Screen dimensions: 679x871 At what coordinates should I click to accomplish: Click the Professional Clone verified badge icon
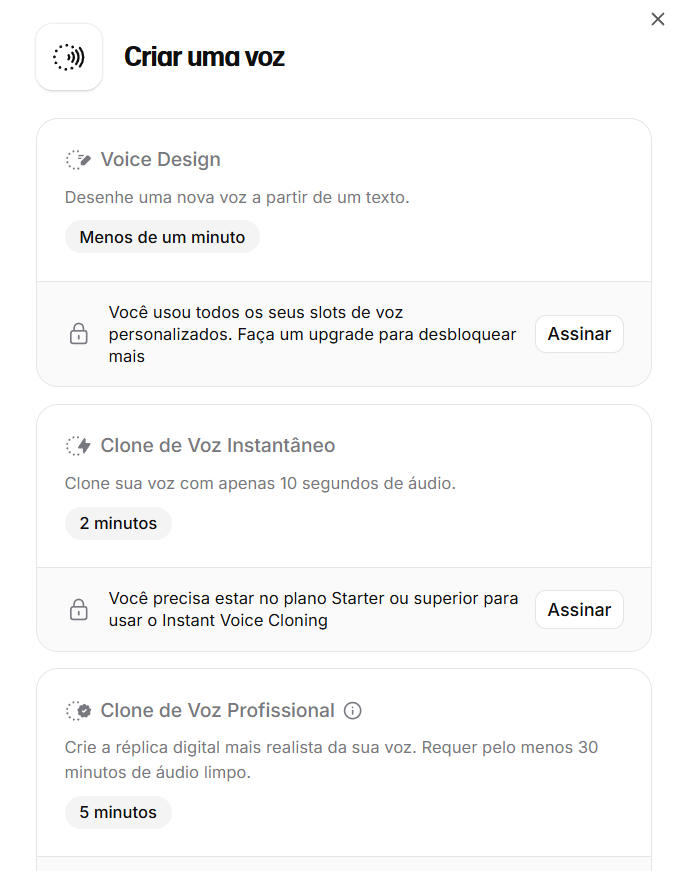(x=78, y=710)
